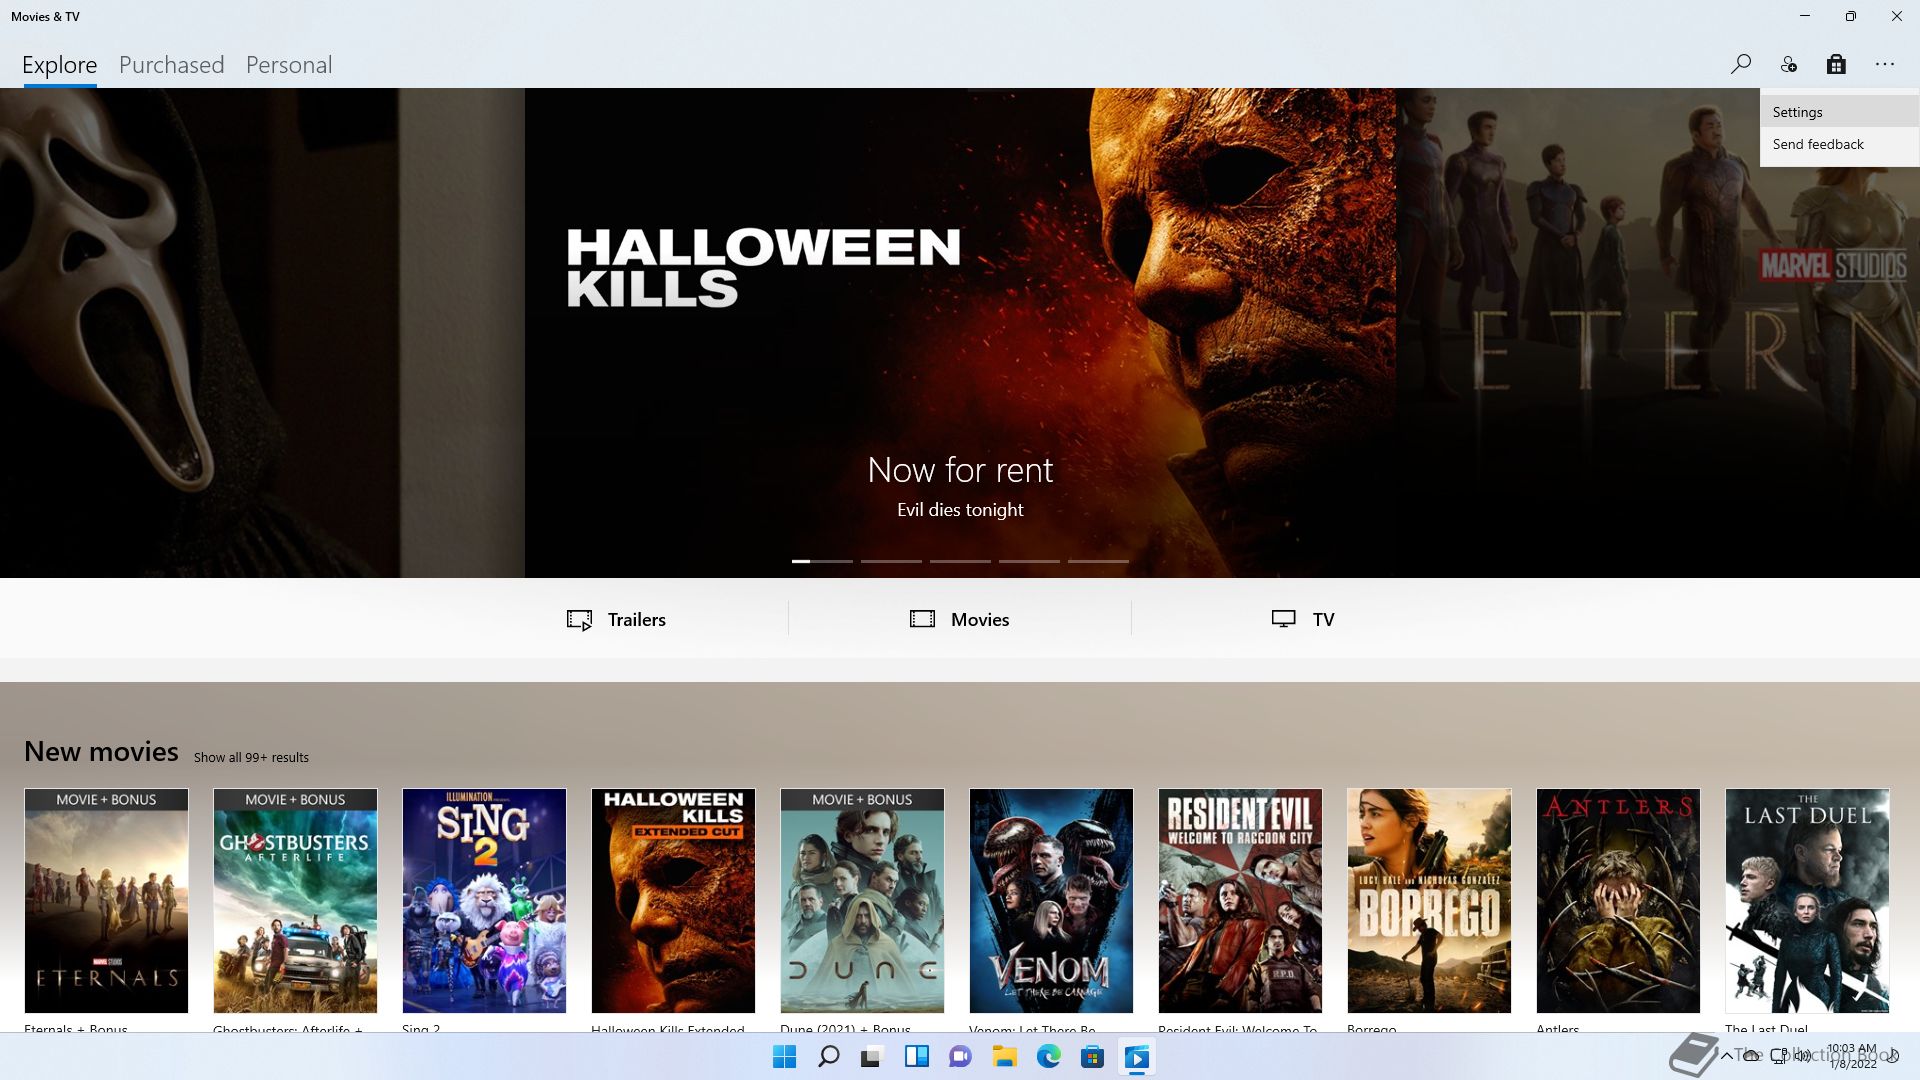Open the Antlers movie poster
The height and width of the screenshot is (1080, 1920).
1618,900
